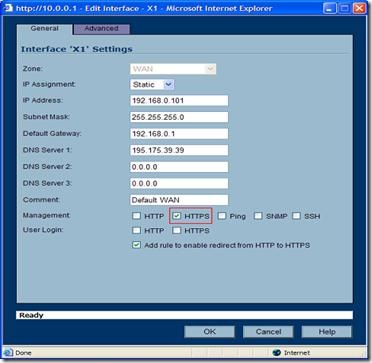Click the IP Address field
The width and height of the screenshot is (372, 363).
179,100
